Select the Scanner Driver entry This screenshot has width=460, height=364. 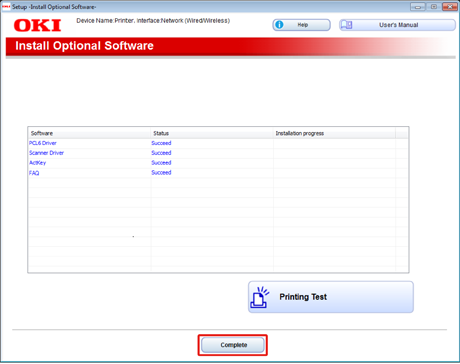46,153
